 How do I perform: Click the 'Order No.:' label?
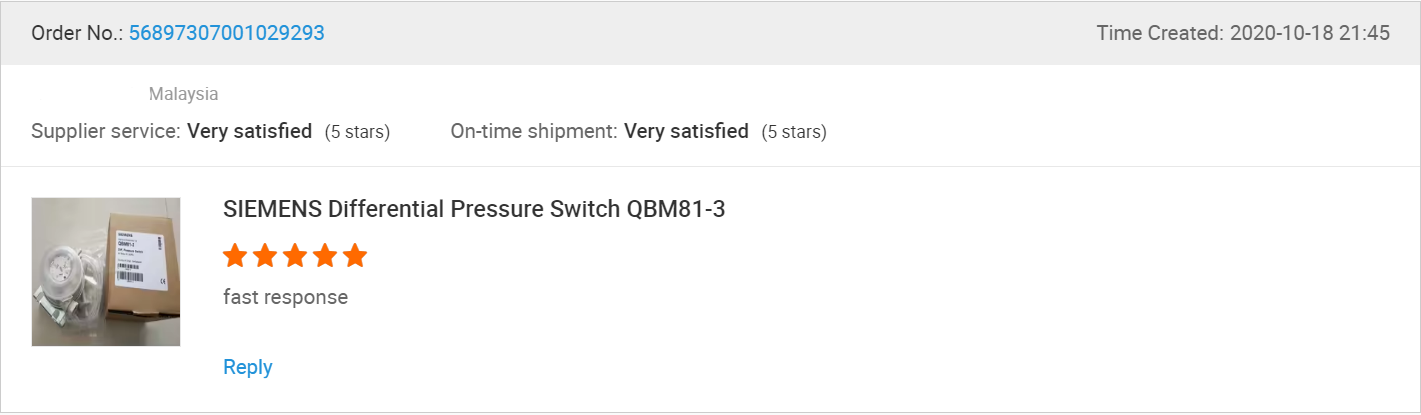click(x=77, y=33)
